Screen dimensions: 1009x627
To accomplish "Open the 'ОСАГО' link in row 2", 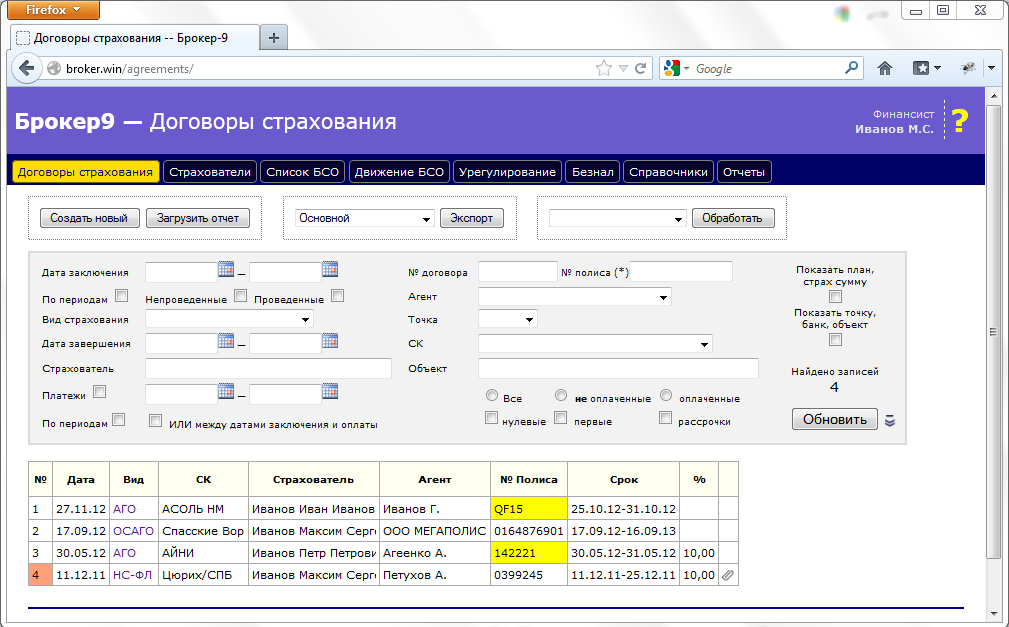I will coord(133,531).
